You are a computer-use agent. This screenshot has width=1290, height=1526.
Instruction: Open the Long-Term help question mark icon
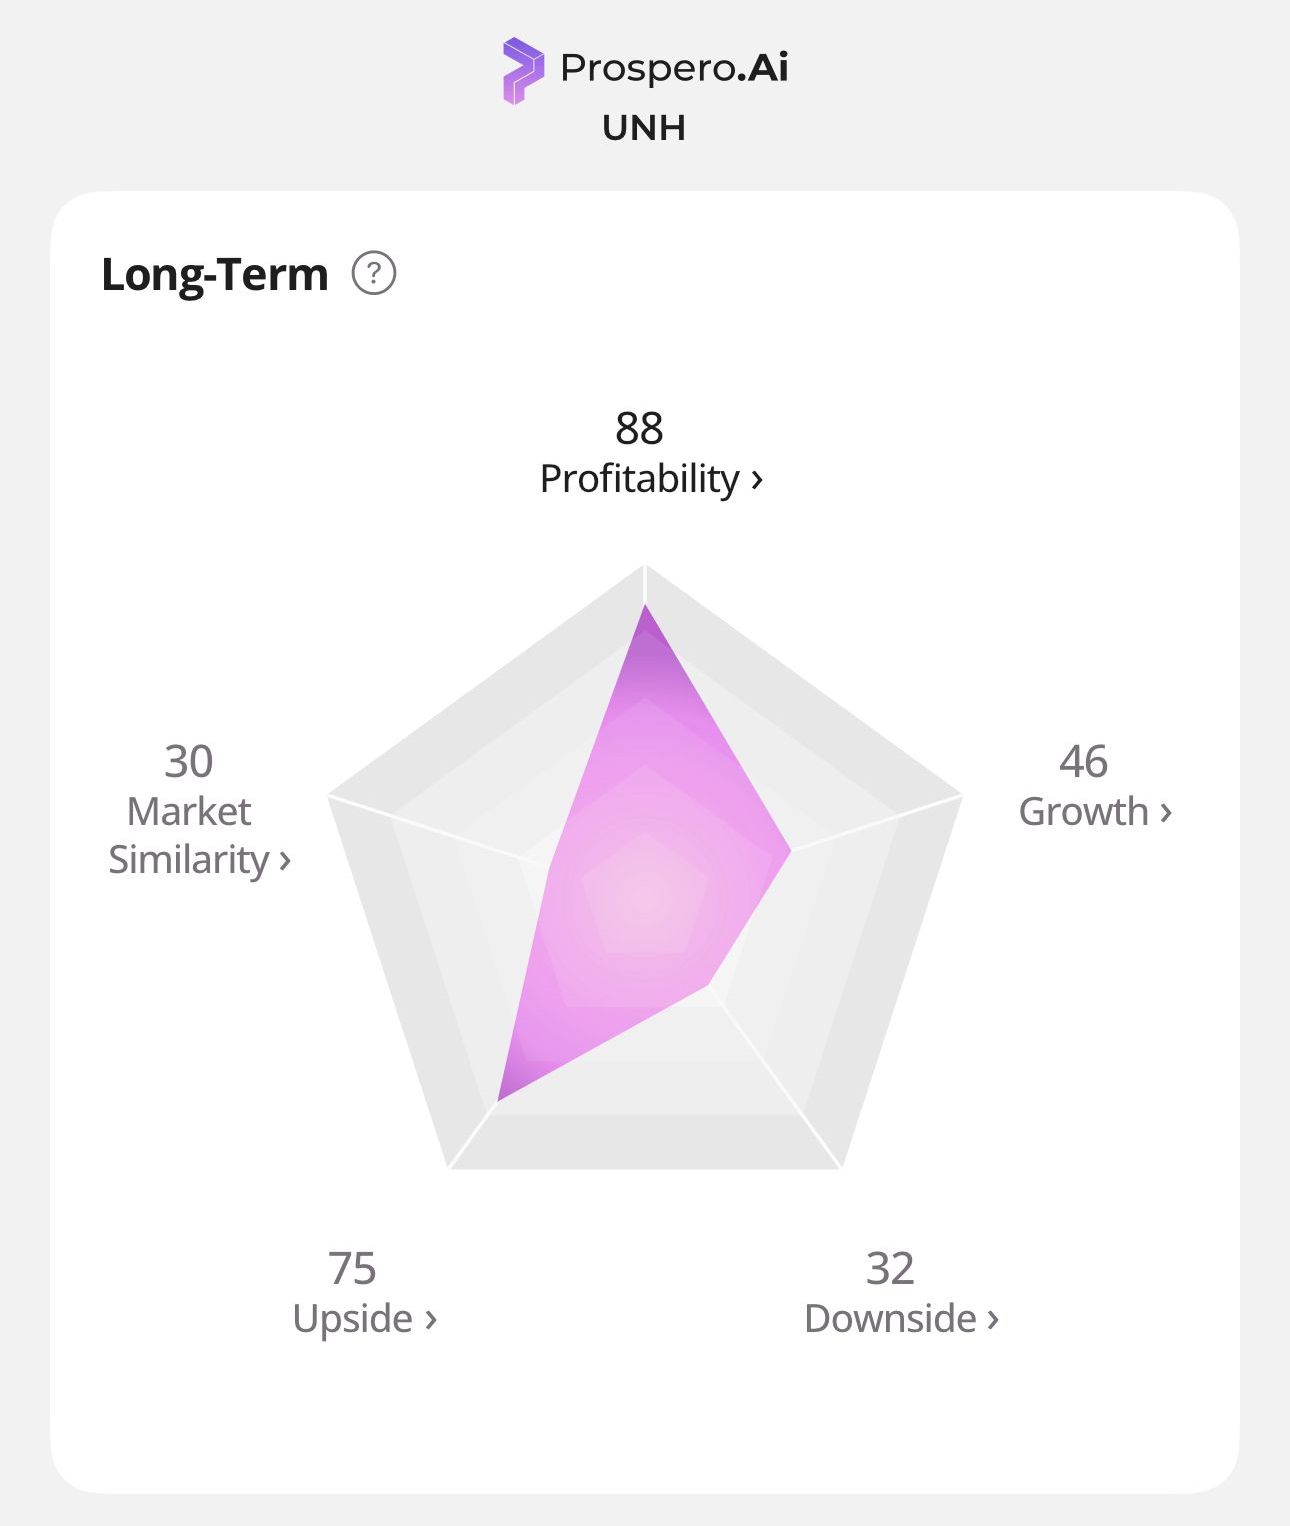pos(374,273)
